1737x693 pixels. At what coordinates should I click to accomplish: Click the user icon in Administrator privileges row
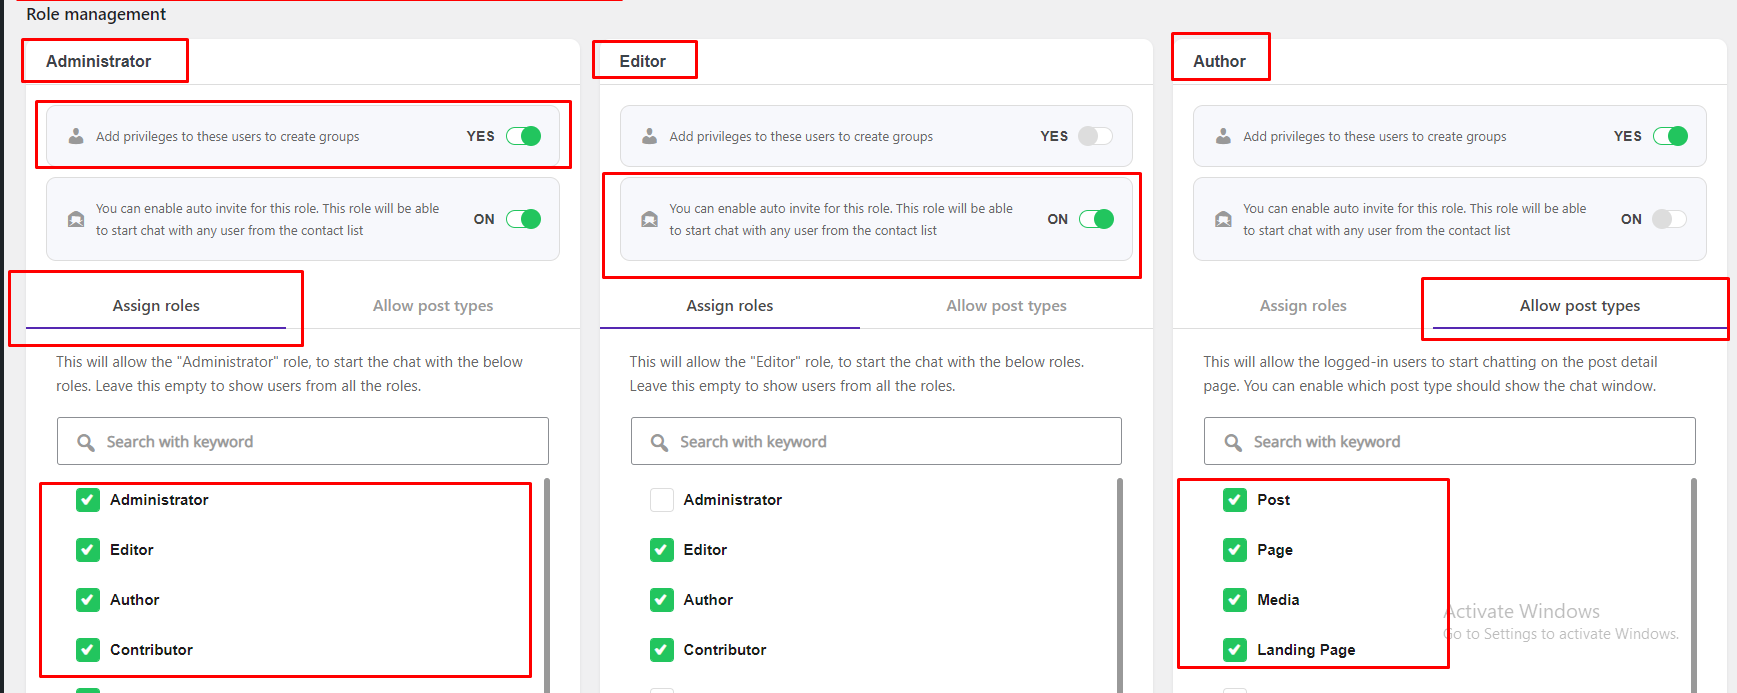pos(76,136)
